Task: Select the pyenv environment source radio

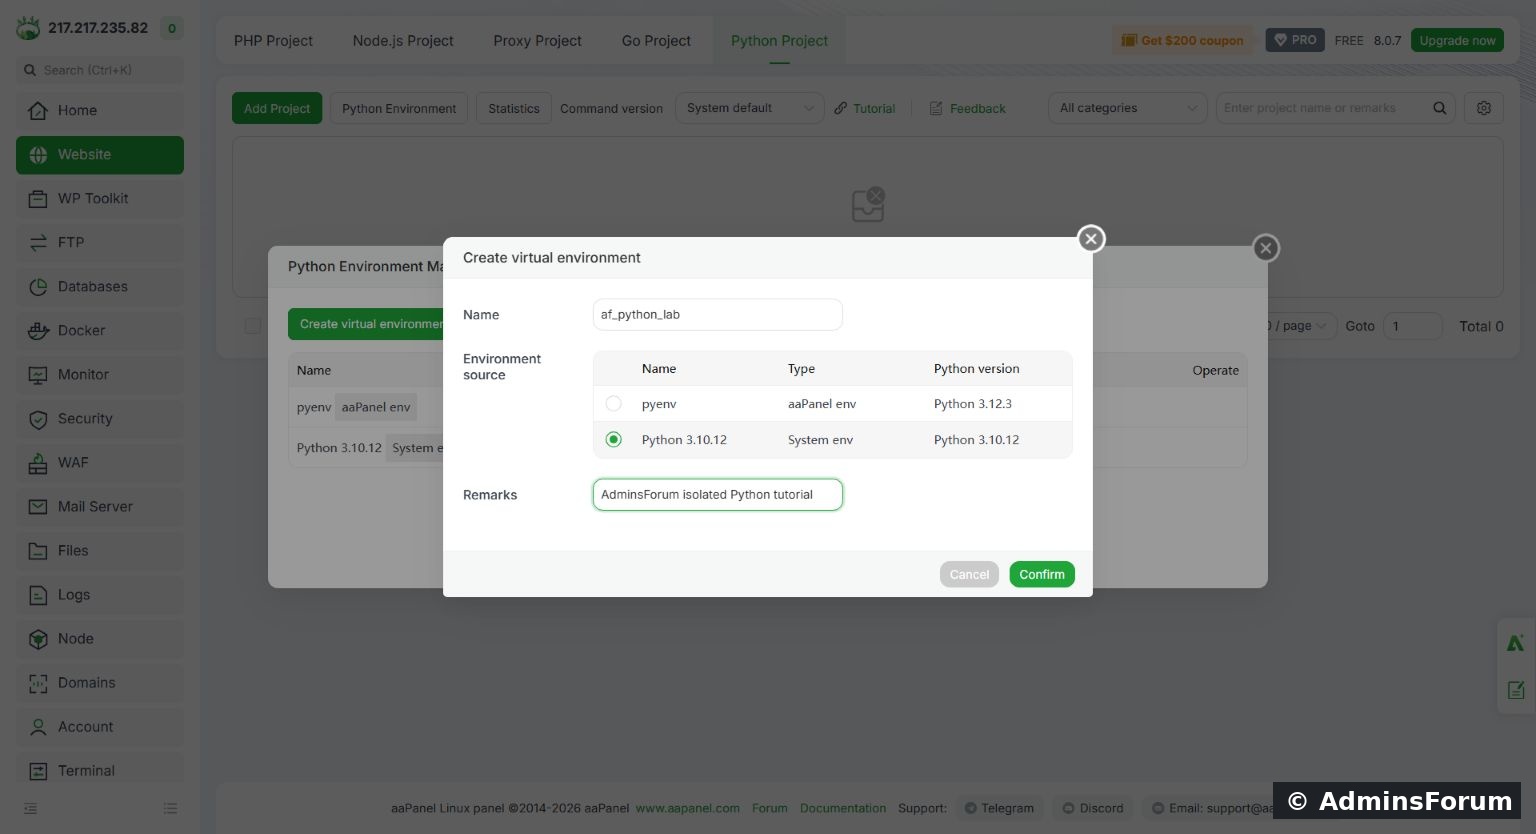Action: pos(614,404)
